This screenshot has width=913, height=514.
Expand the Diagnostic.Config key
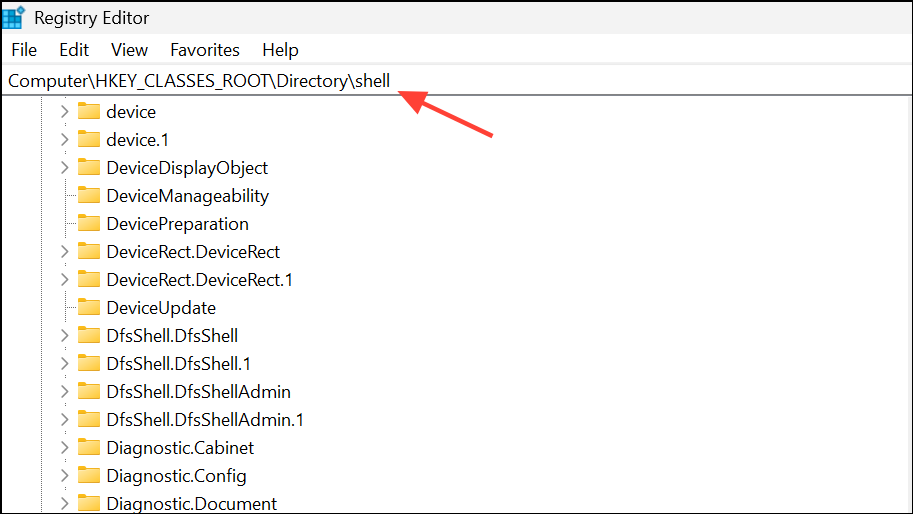coord(65,476)
